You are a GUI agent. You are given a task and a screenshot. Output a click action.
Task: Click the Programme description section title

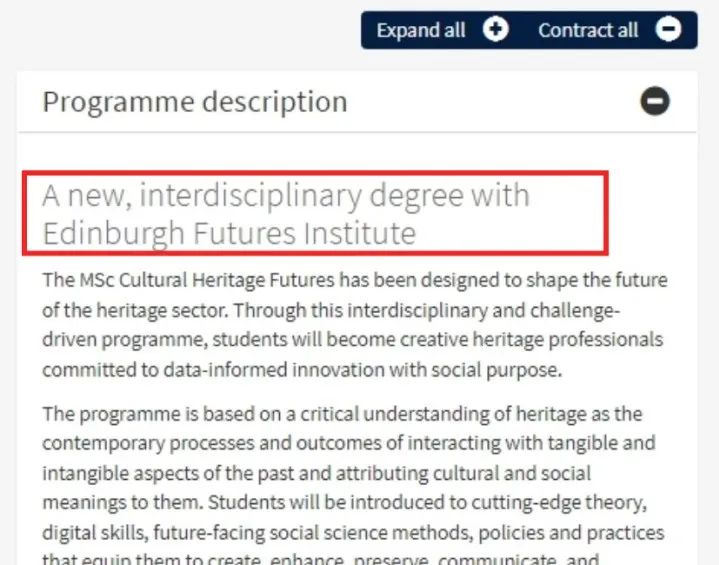195,101
